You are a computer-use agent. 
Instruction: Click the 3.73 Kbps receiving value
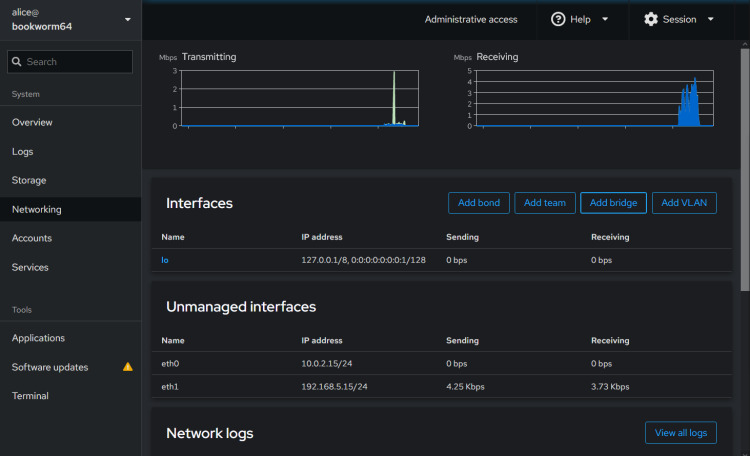tap(610, 387)
